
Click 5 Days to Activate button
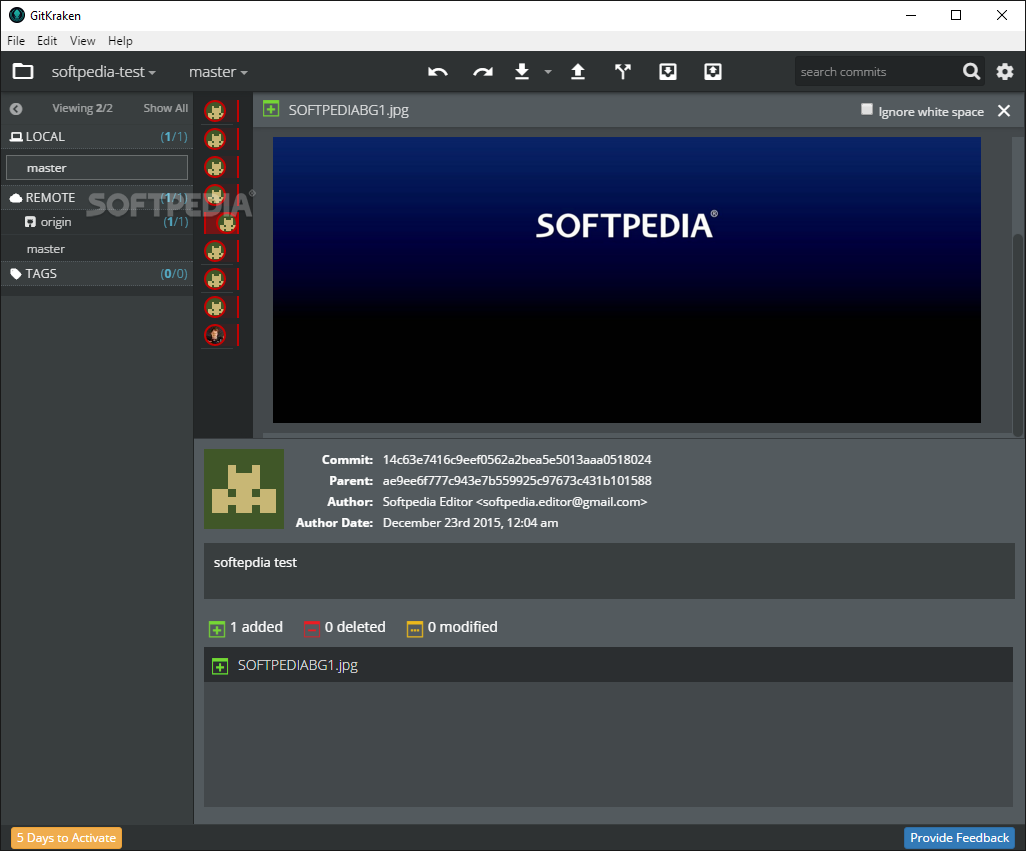[66, 838]
